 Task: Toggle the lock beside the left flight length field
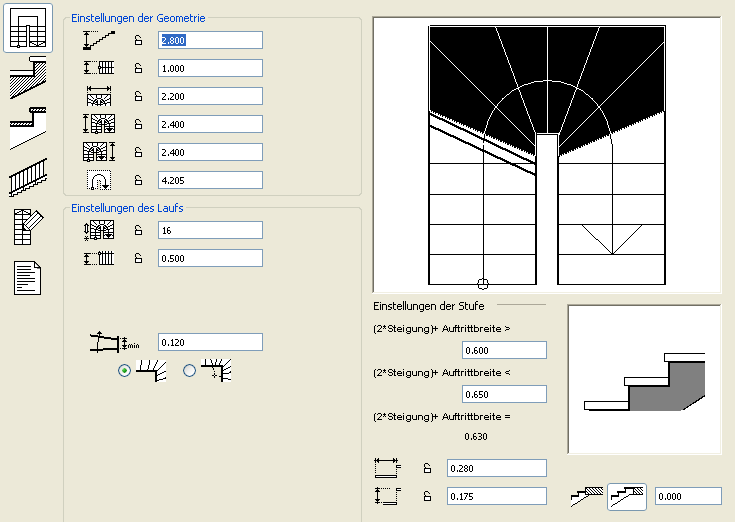coord(138,124)
